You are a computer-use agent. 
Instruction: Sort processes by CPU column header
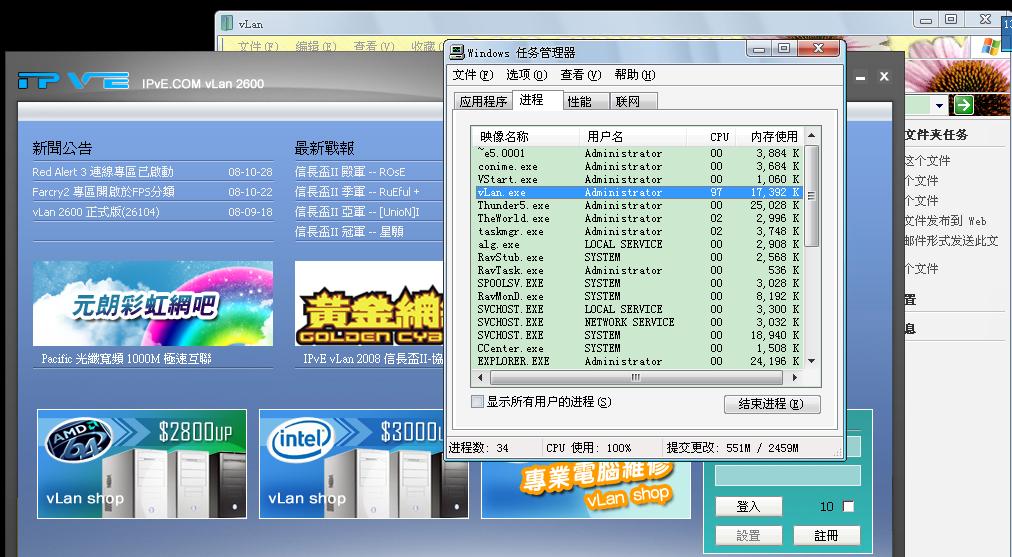[x=711, y=136]
